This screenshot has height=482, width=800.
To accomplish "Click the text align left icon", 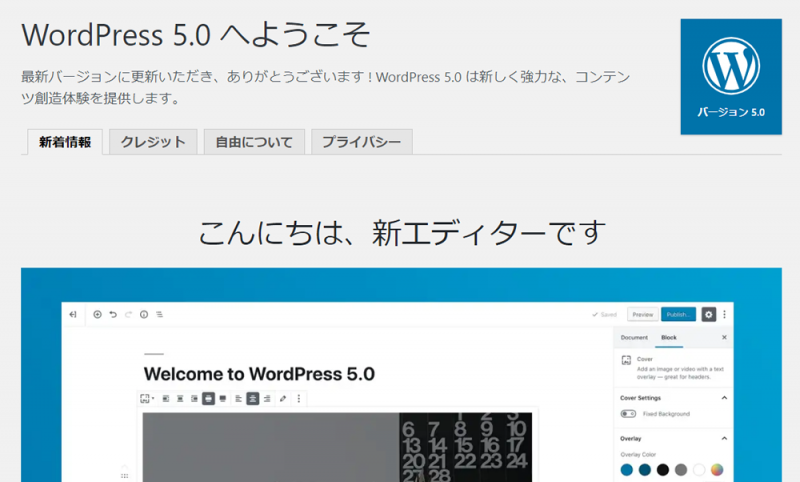I will click(x=238, y=399).
